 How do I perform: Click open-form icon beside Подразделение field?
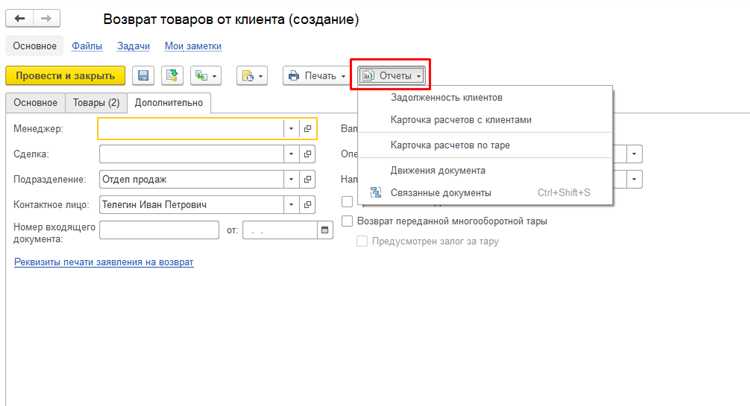(x=308, y=179)
